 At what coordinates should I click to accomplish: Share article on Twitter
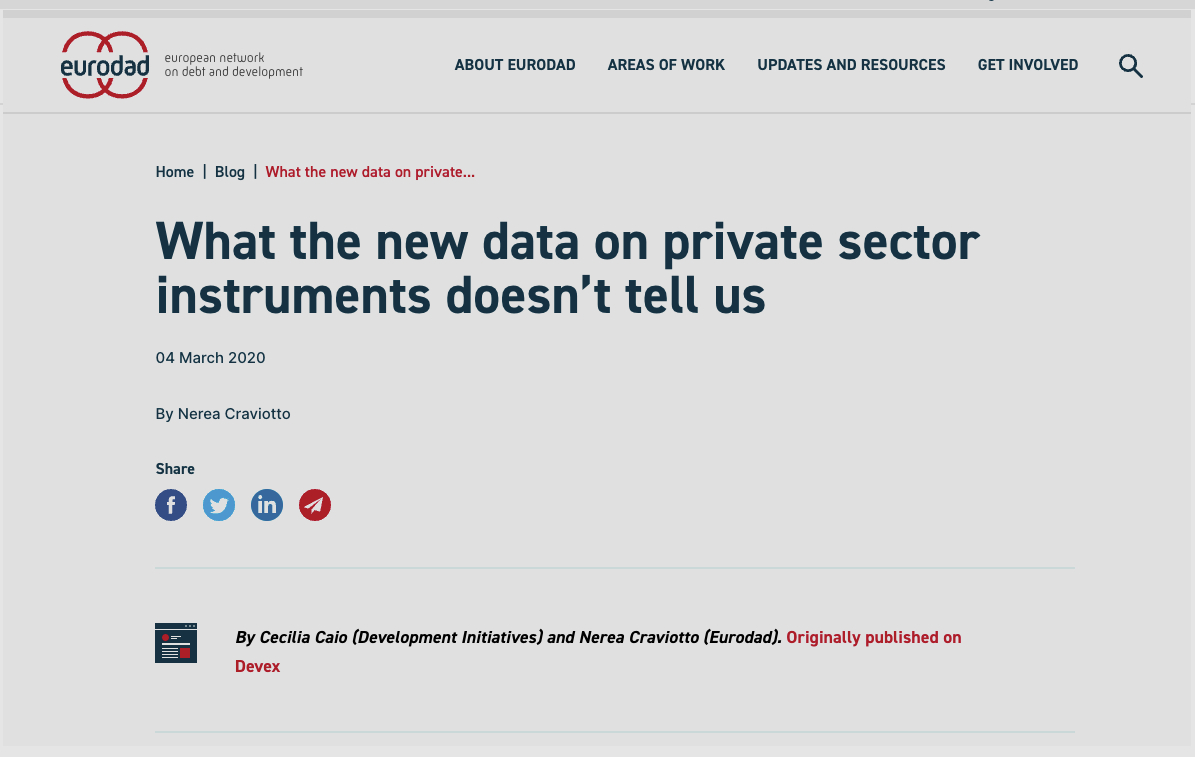coord(219,505)
